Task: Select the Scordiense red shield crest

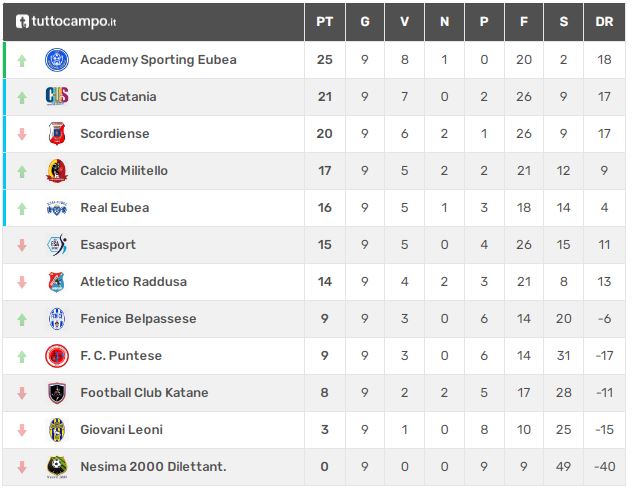Action: click(57, 133)
